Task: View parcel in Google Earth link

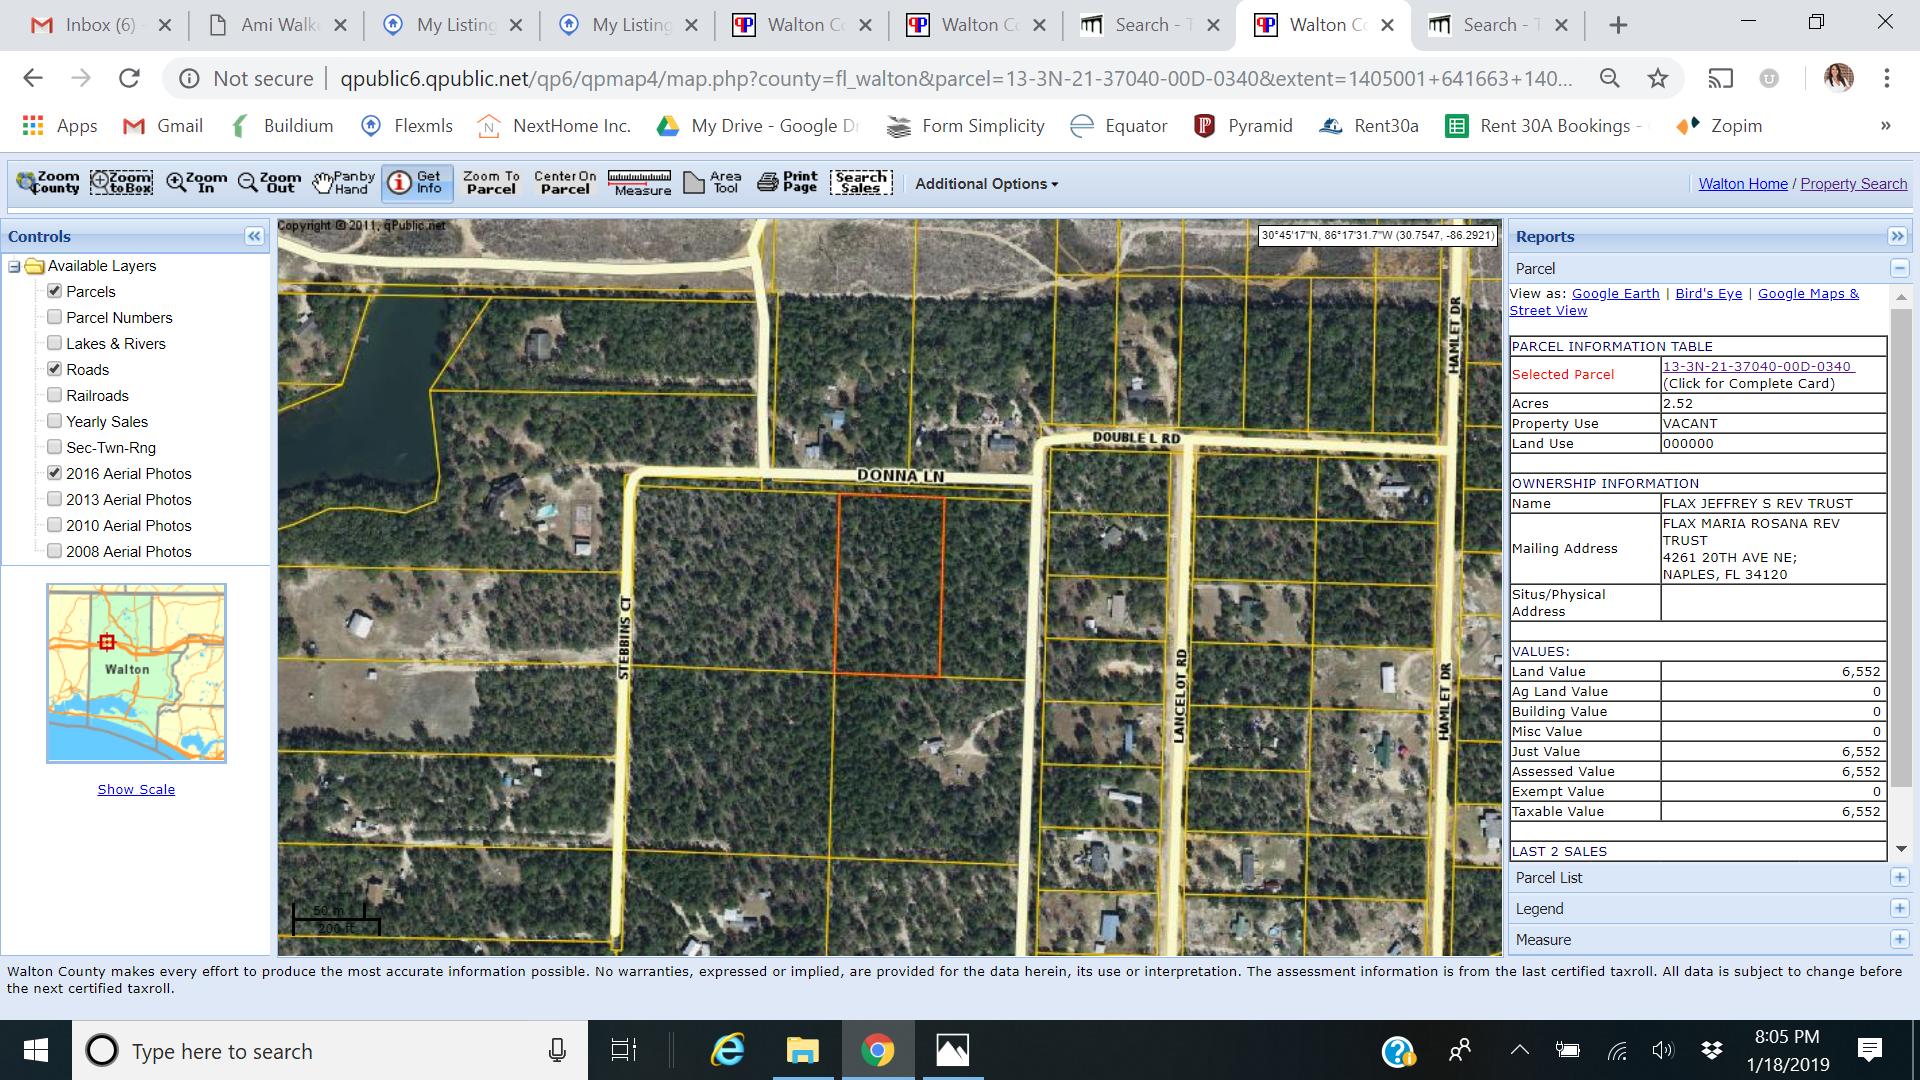Action: [x=1615, y=293]
